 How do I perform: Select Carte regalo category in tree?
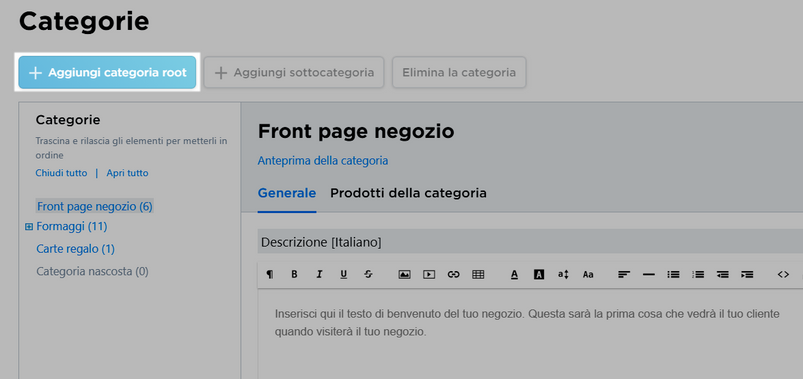[x=75, y=249]
